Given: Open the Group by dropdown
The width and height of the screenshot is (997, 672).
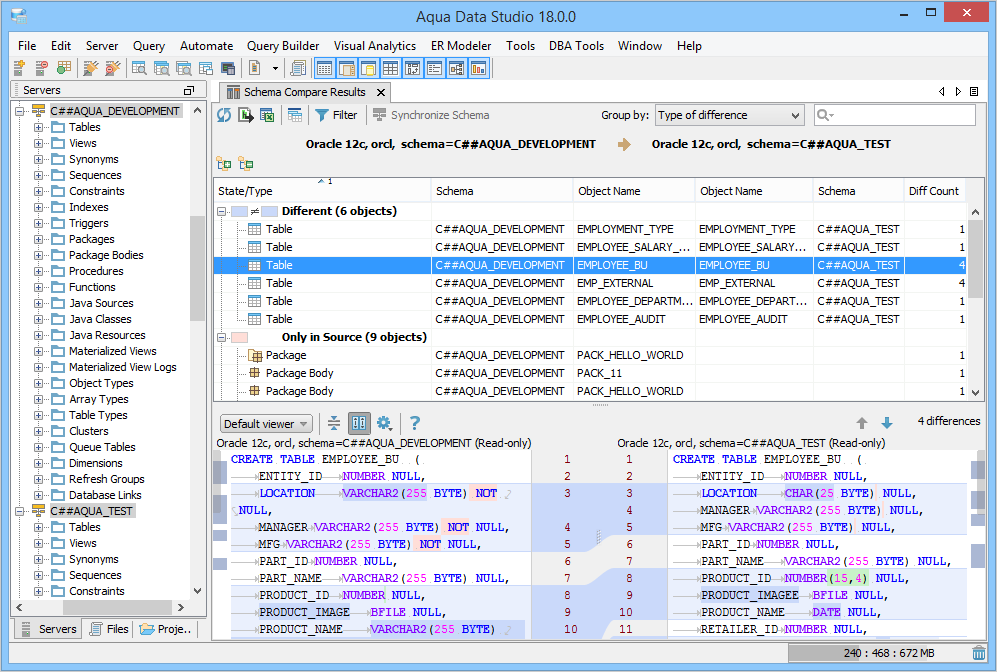Looking at the screenshot, I should click(729, 115).
